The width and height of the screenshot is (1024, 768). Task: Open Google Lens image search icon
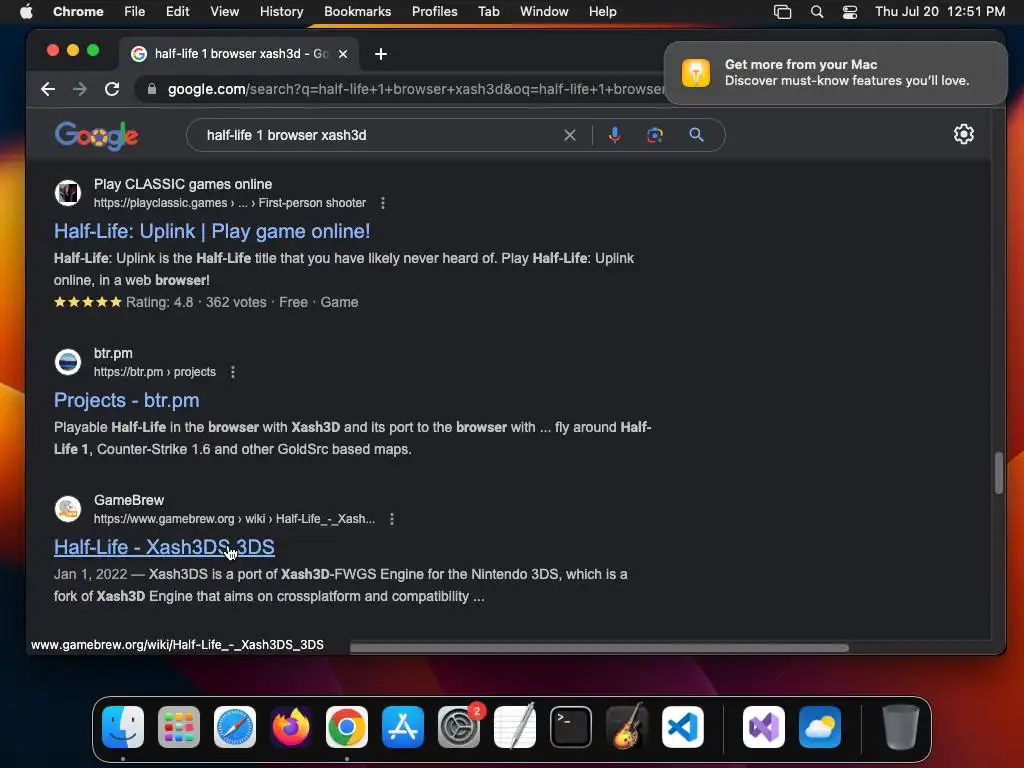[654, 135]
